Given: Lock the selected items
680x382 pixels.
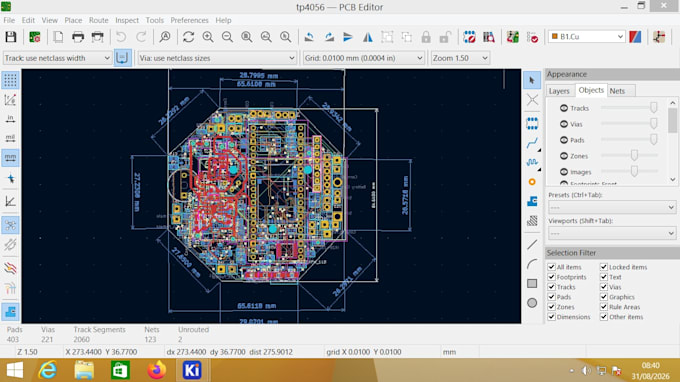Looking at the screenshot, I should tap(426, 37).
